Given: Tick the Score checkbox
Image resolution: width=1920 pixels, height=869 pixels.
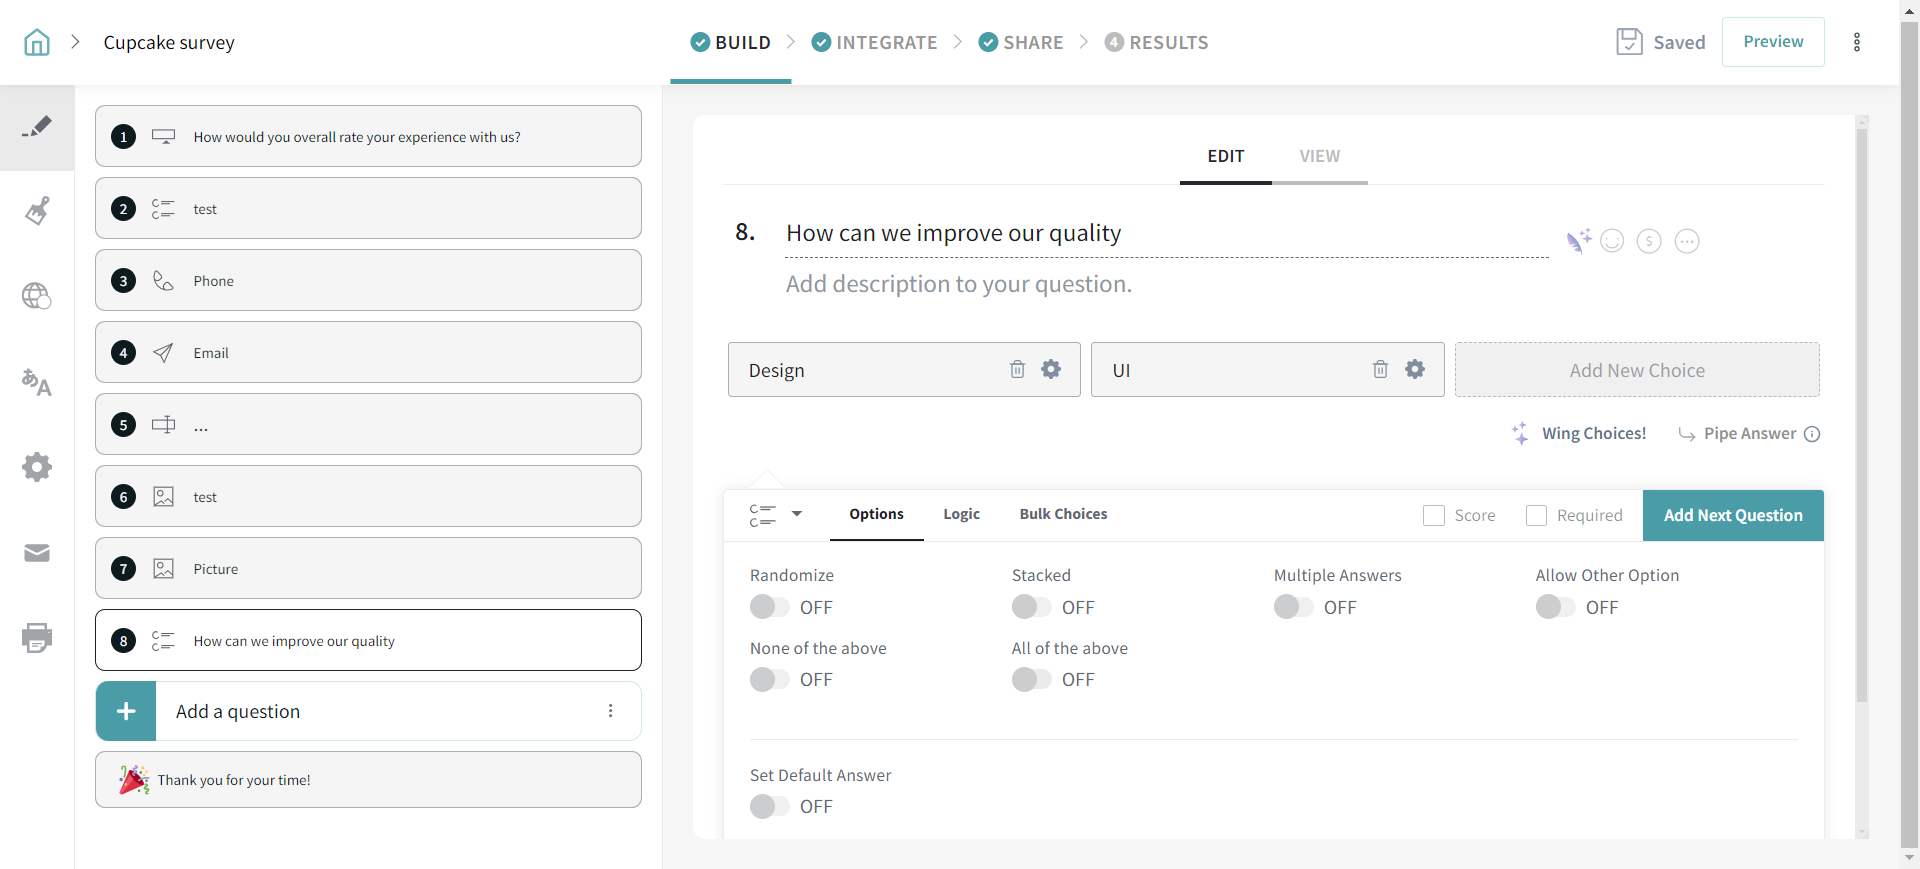Looking at the screenshot, I should coord(1434,515).
